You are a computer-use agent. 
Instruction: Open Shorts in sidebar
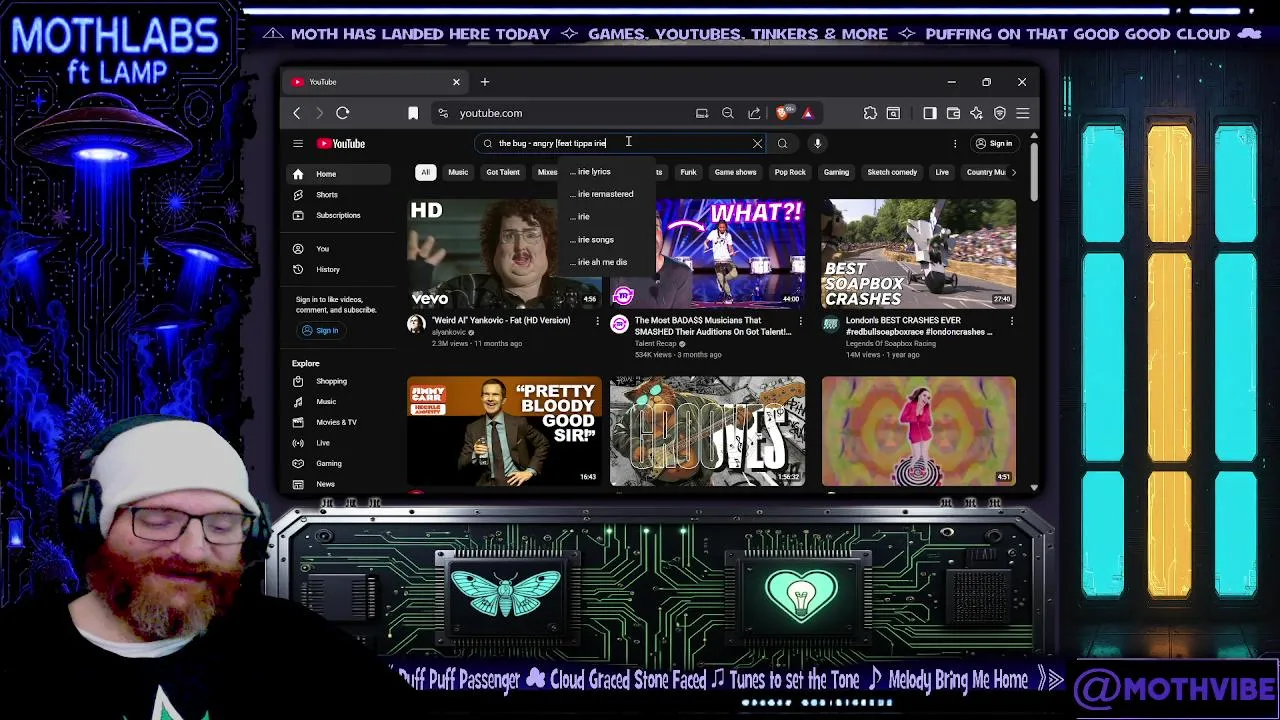coord(340,195)
